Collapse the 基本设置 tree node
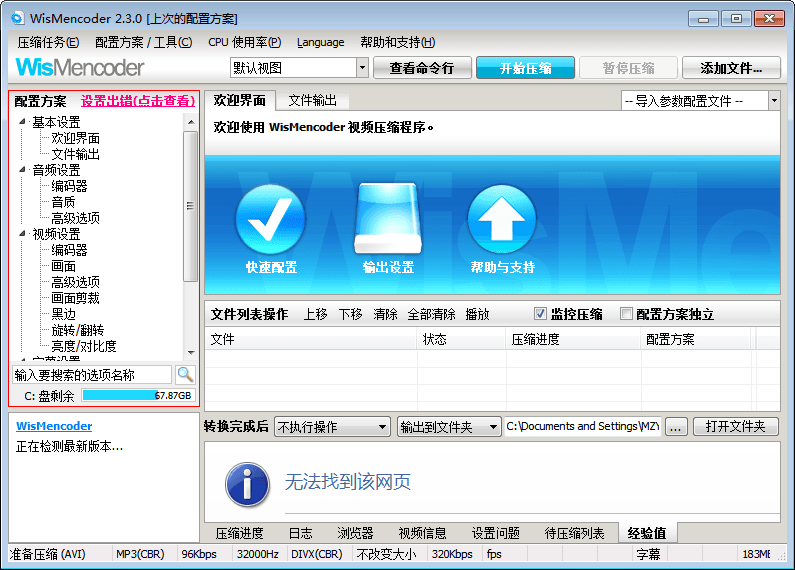The height and width of the screenshot is (570, 795). pos(22,121)
